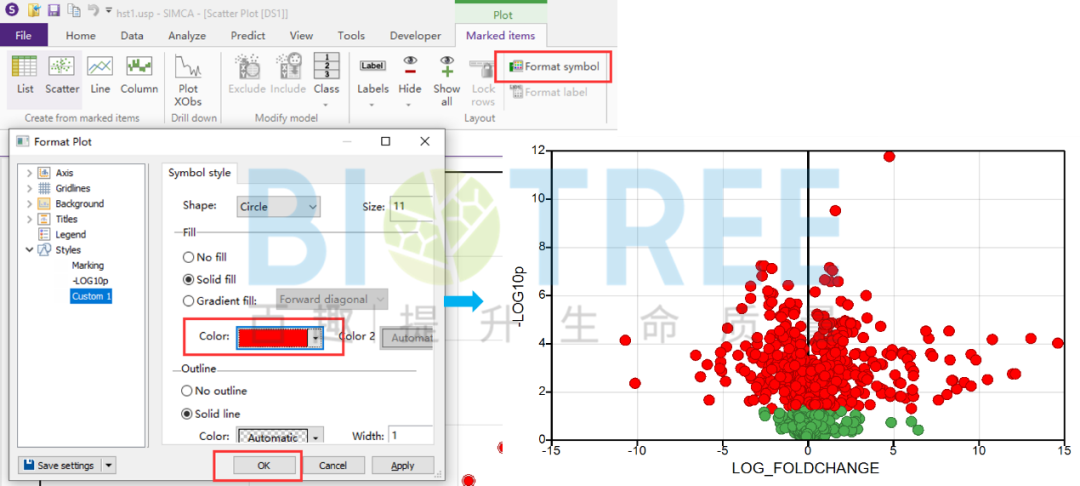
Task: Click the red fill Color swatch
Action: pyautogui.click(x=274, y=338)
